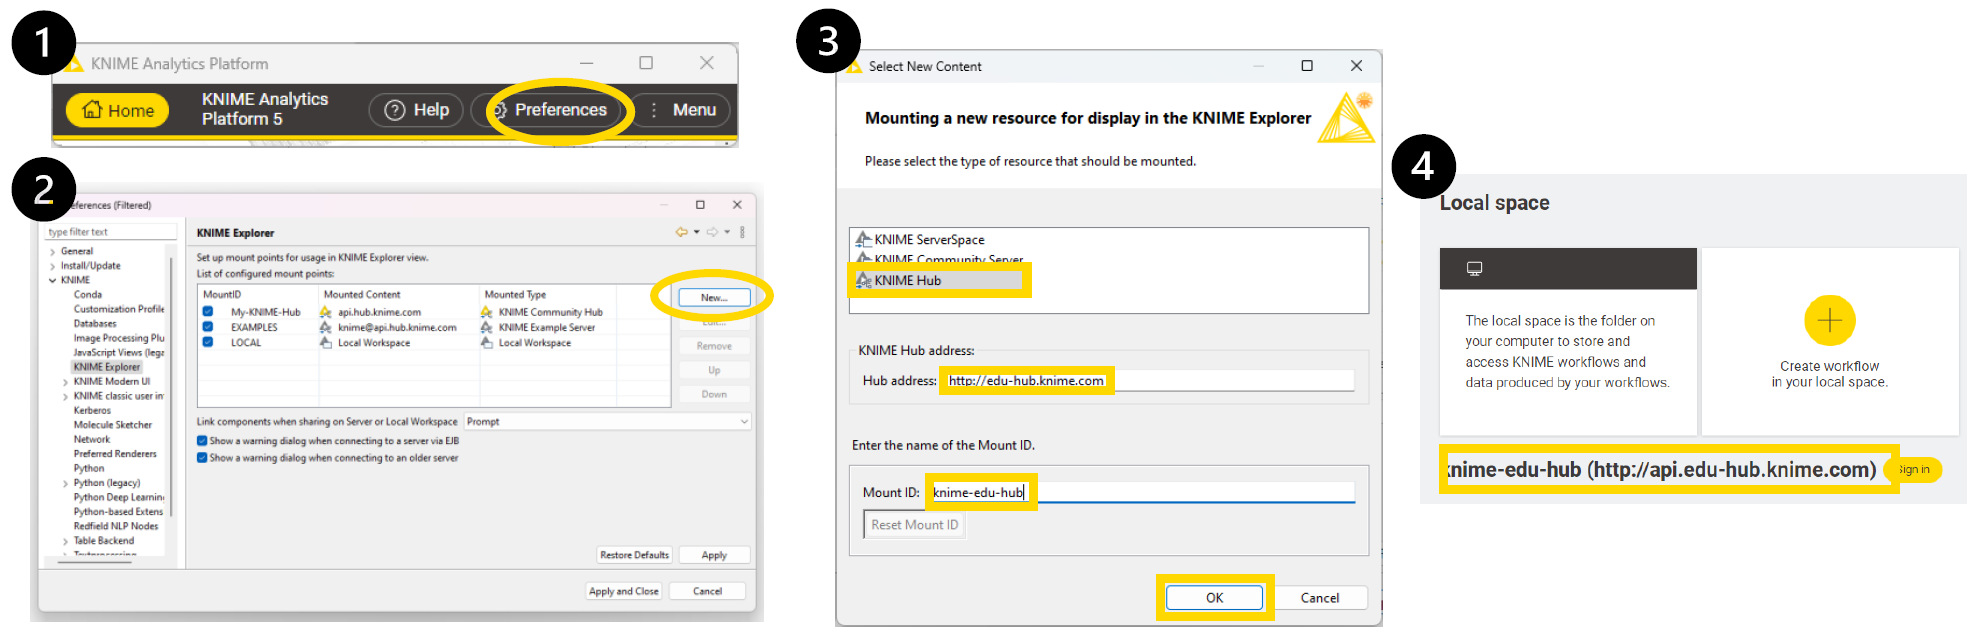Click the Reset Mount ID button
This screenshot has width=1984, height=641.
[x=914, y=525]
